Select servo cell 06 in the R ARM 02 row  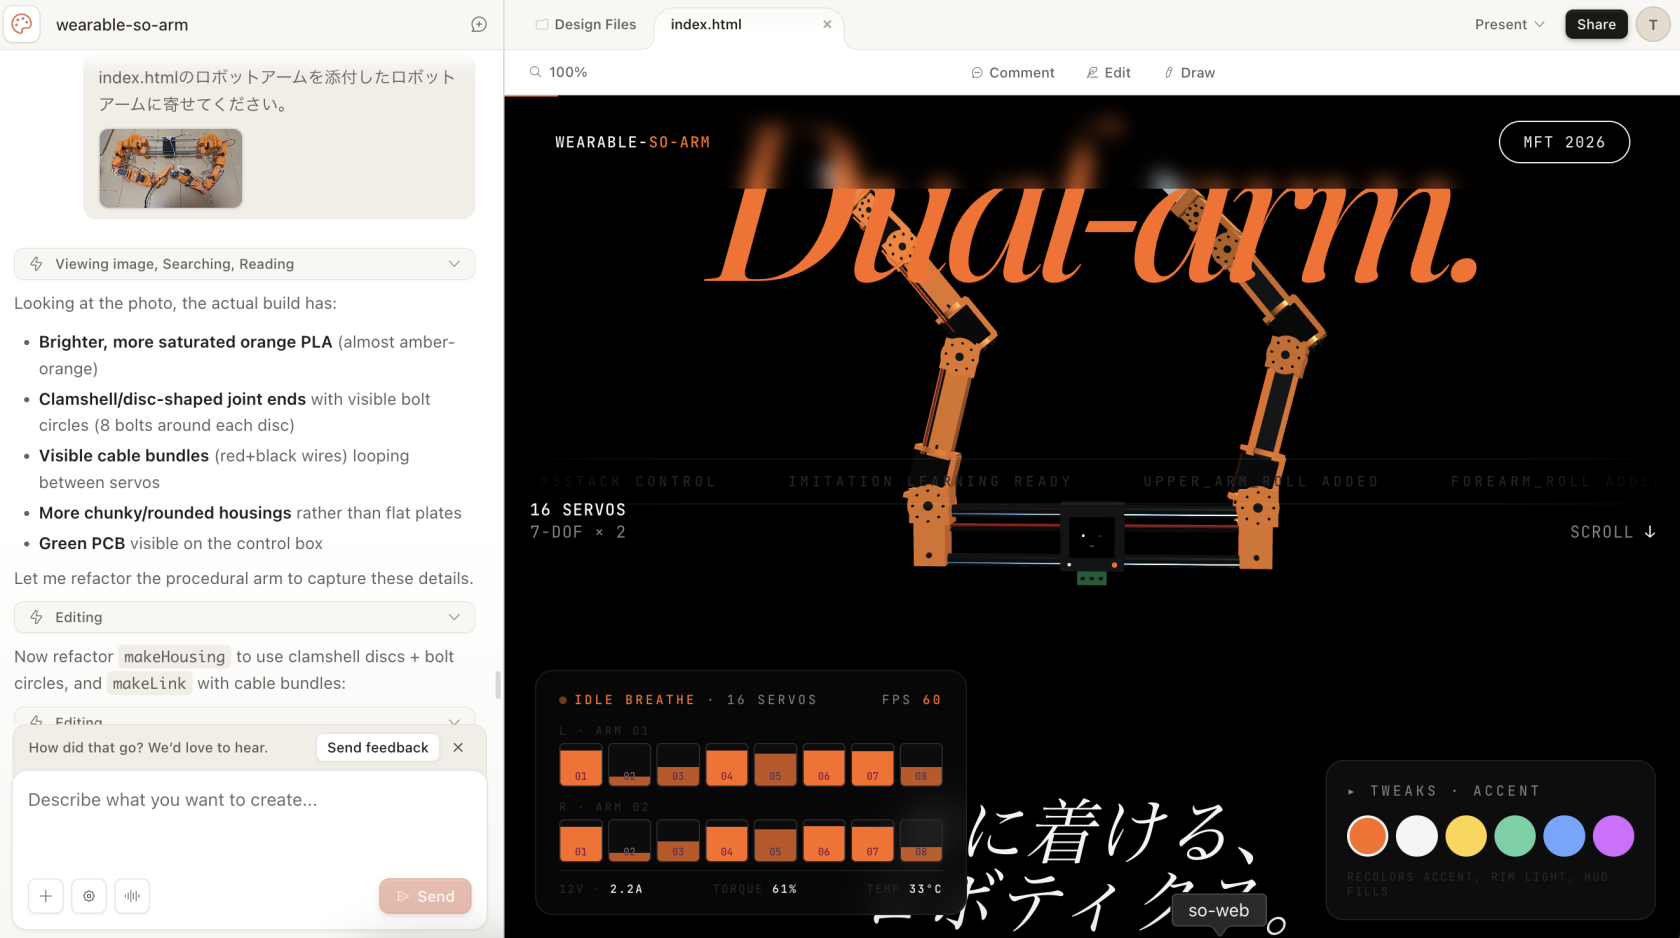pyautogui.click(x=824, y=841)
